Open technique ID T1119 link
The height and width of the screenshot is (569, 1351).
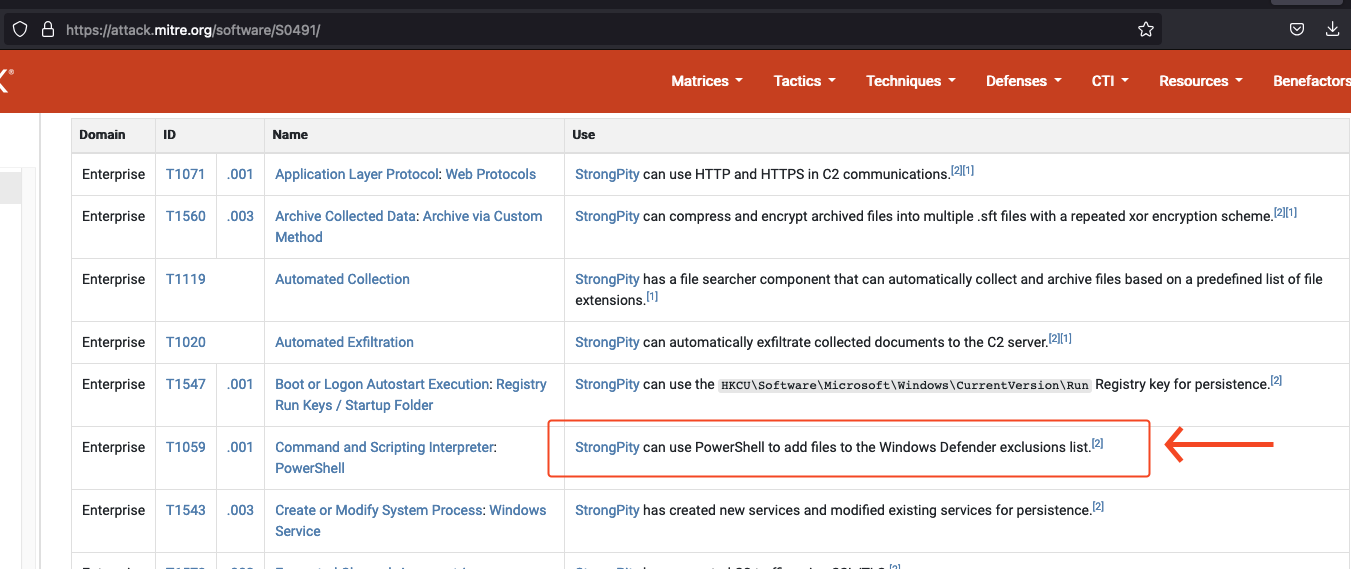(x=186, y=279)
